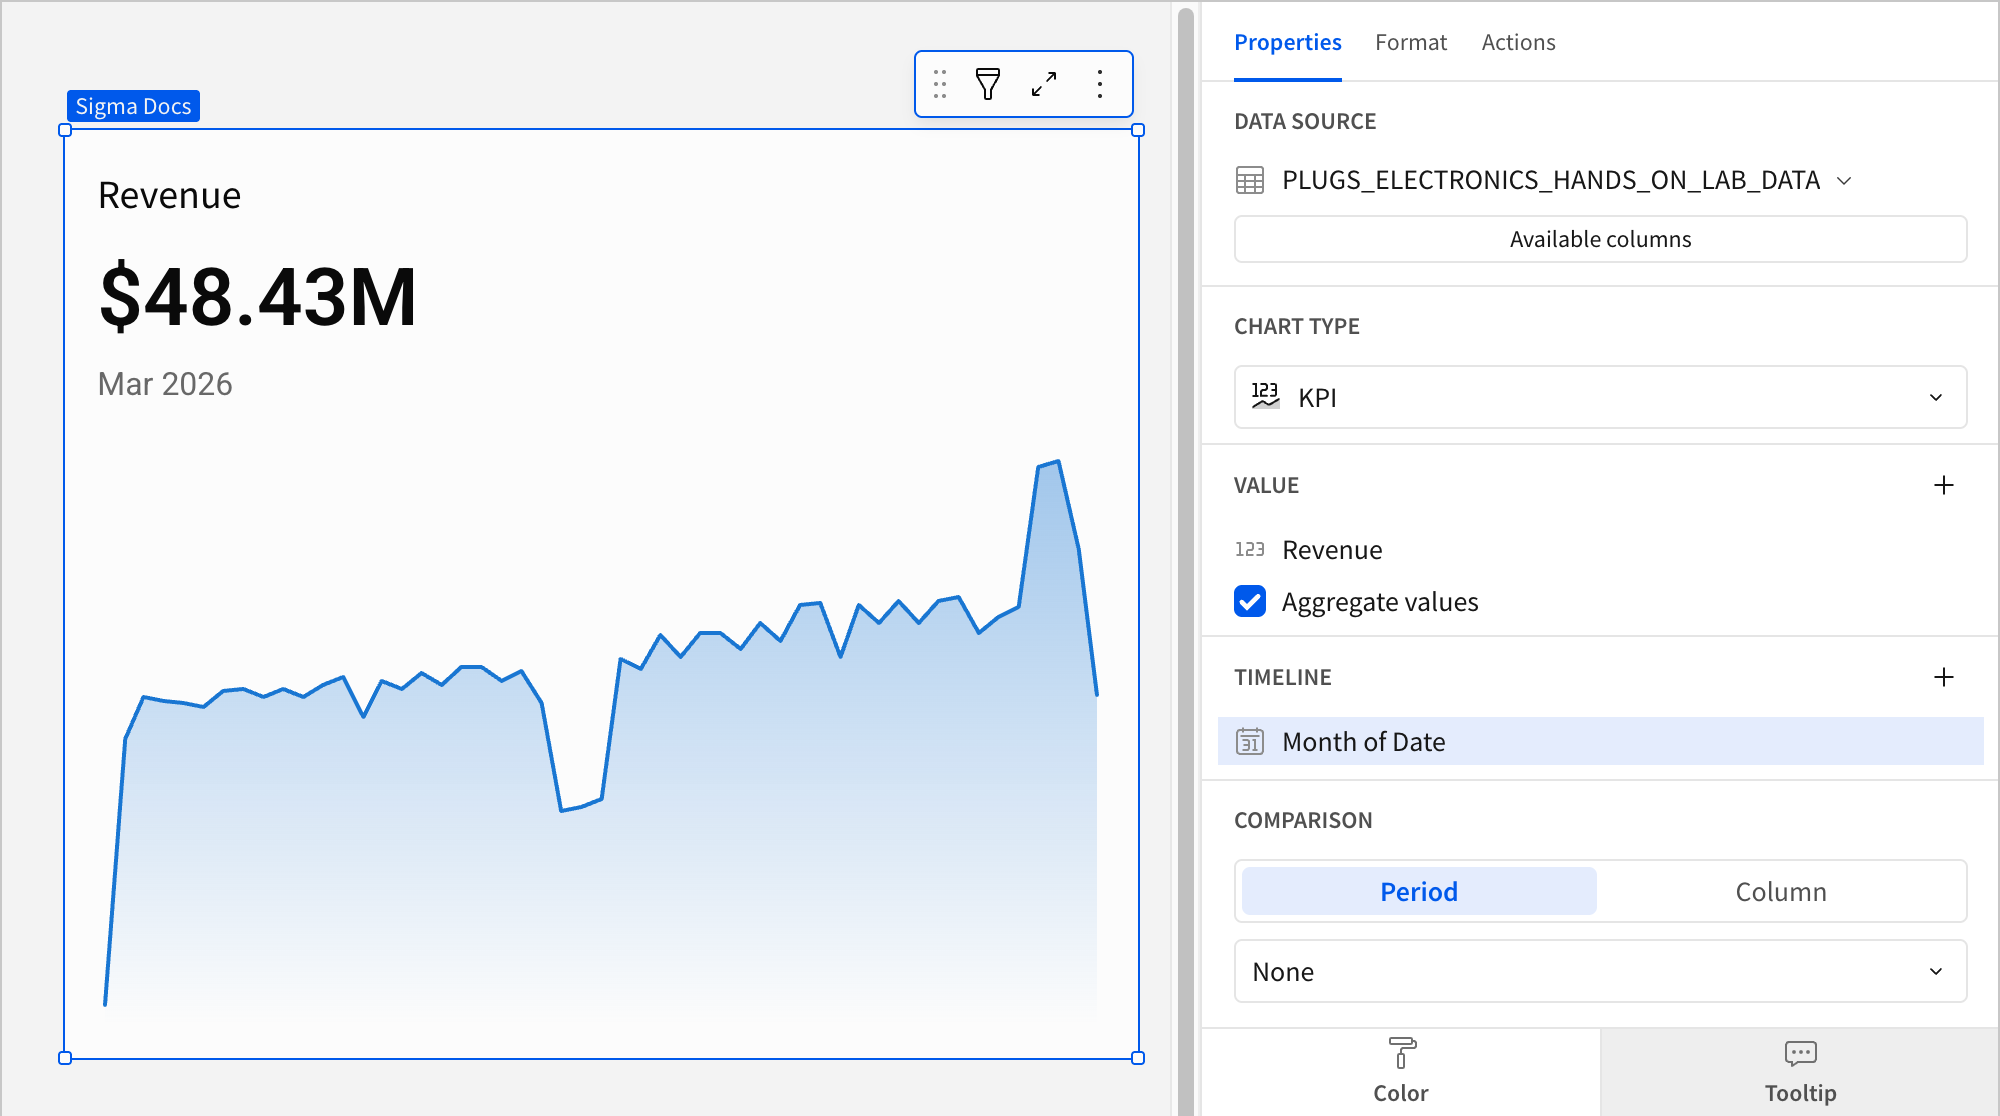Expand the None comparison dropdown

1600,971
